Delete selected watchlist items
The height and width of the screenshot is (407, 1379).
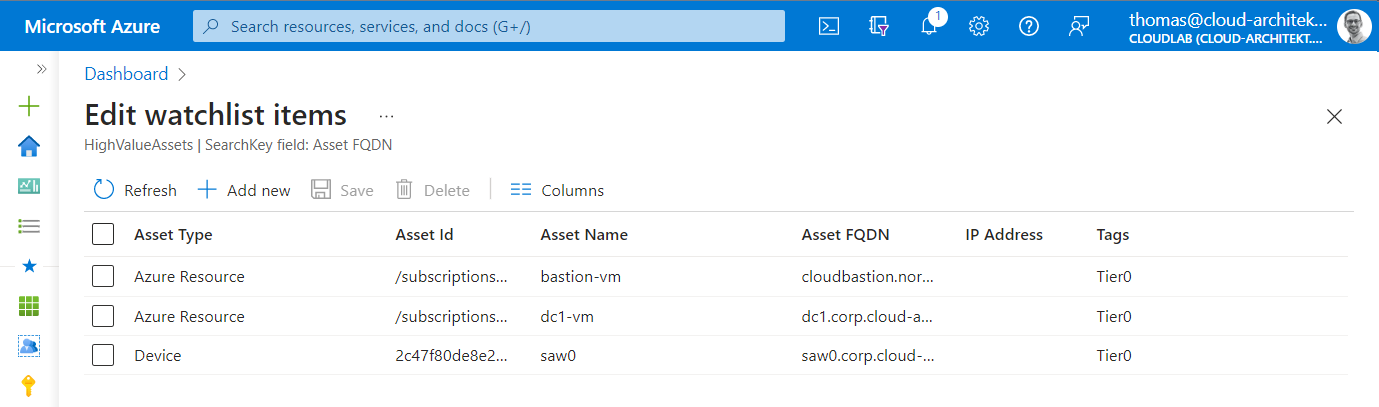[x=432, y=190]
